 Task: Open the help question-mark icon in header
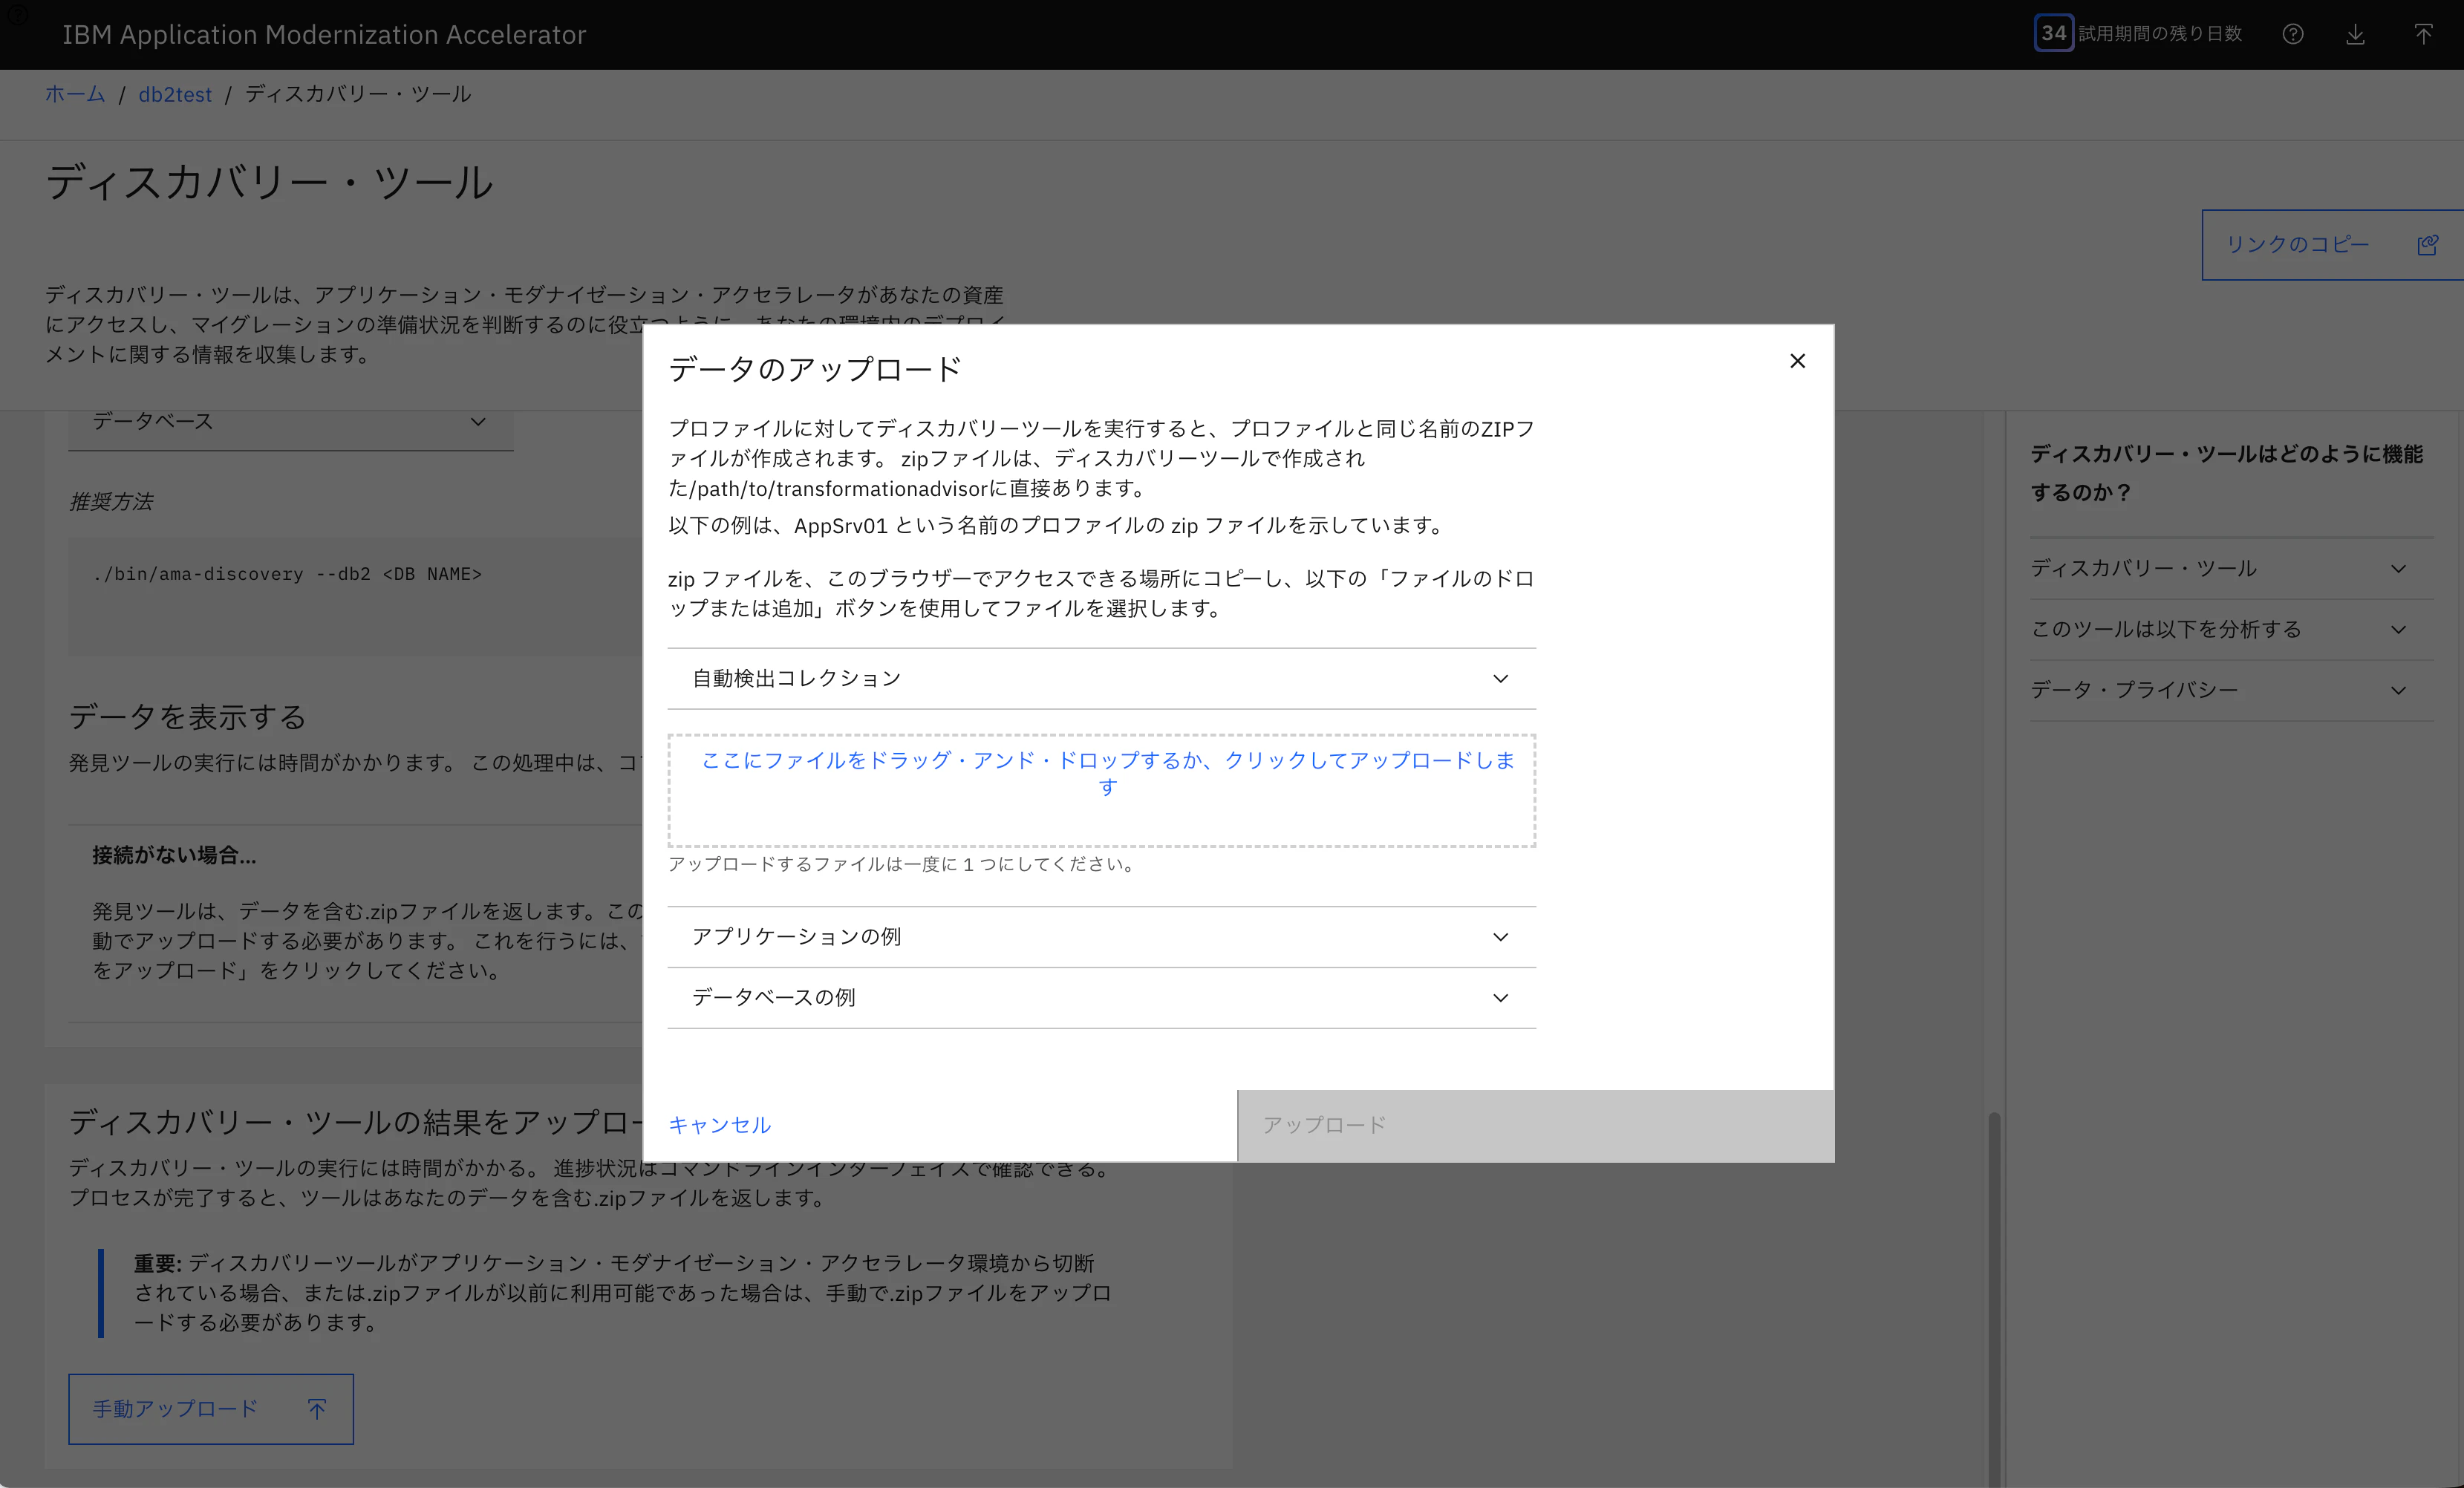(x=2293, y=34)
